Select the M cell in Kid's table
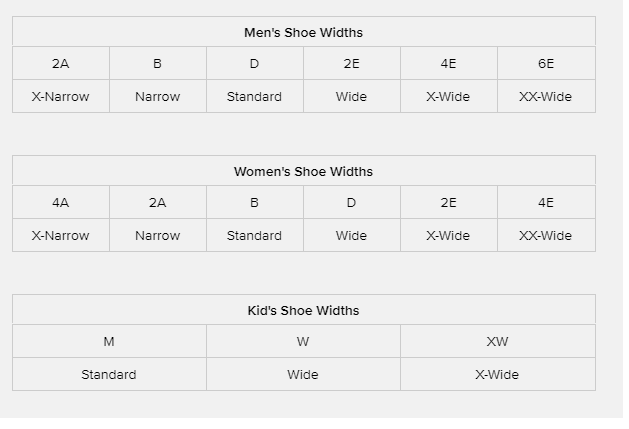 coord(109,342)
